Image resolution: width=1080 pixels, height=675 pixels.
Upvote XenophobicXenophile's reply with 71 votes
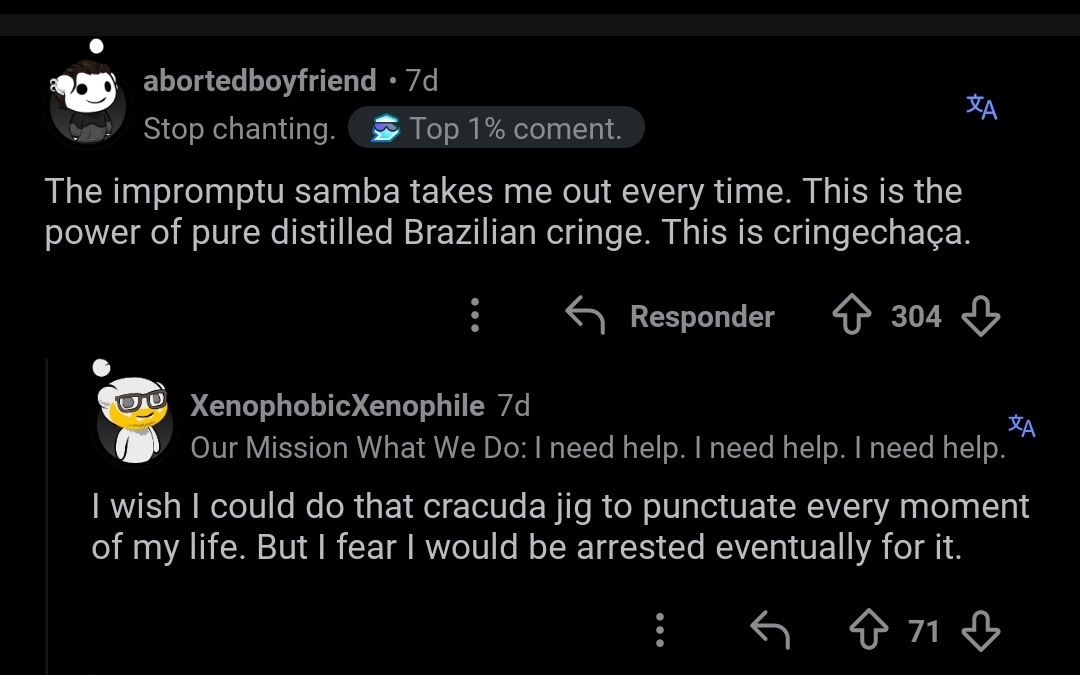coord(868,631)
